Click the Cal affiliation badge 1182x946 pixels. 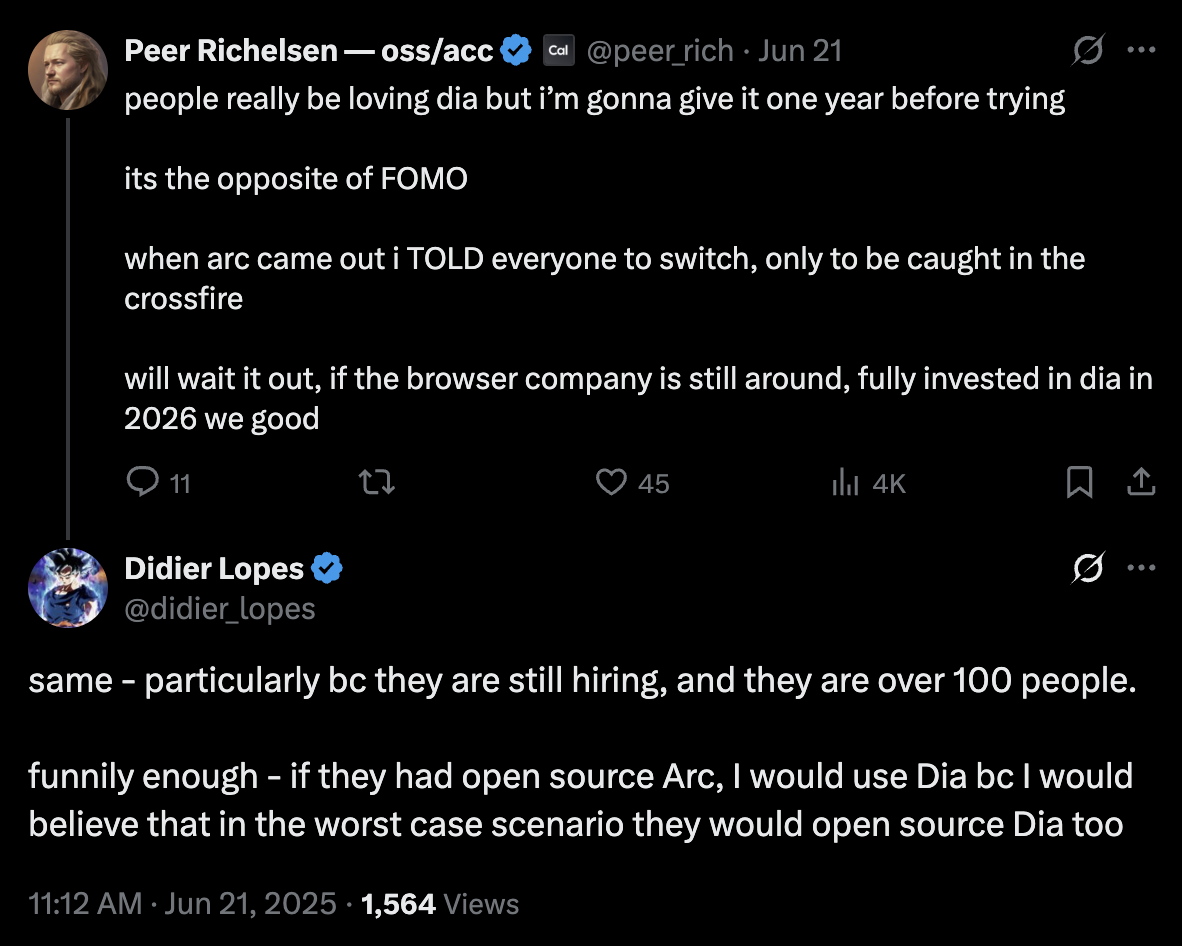pyautogui.click(x=559, y=51)
